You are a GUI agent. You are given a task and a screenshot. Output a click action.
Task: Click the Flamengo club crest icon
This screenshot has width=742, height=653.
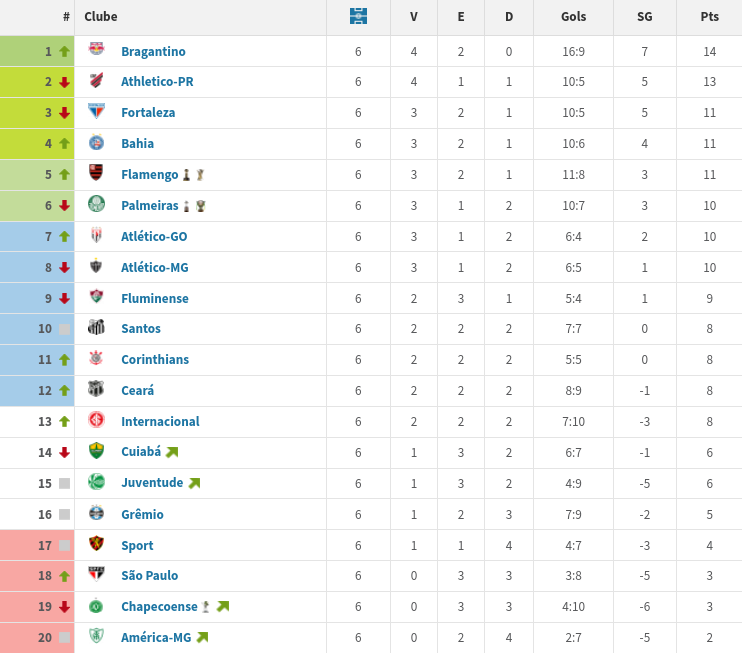[x=97, y=172]
